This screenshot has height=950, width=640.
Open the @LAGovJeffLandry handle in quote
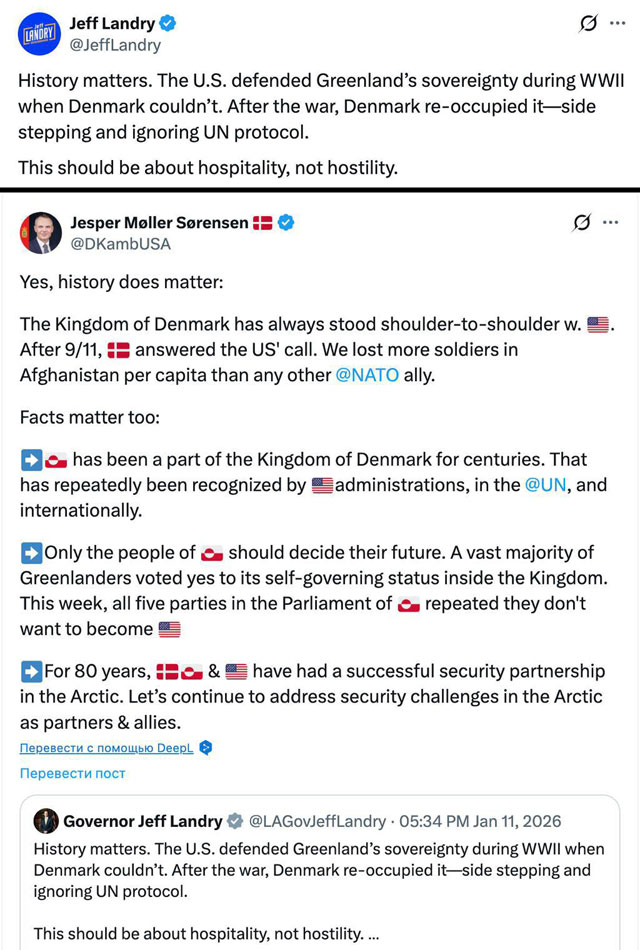pyautogui.click(x=317, y=821)
